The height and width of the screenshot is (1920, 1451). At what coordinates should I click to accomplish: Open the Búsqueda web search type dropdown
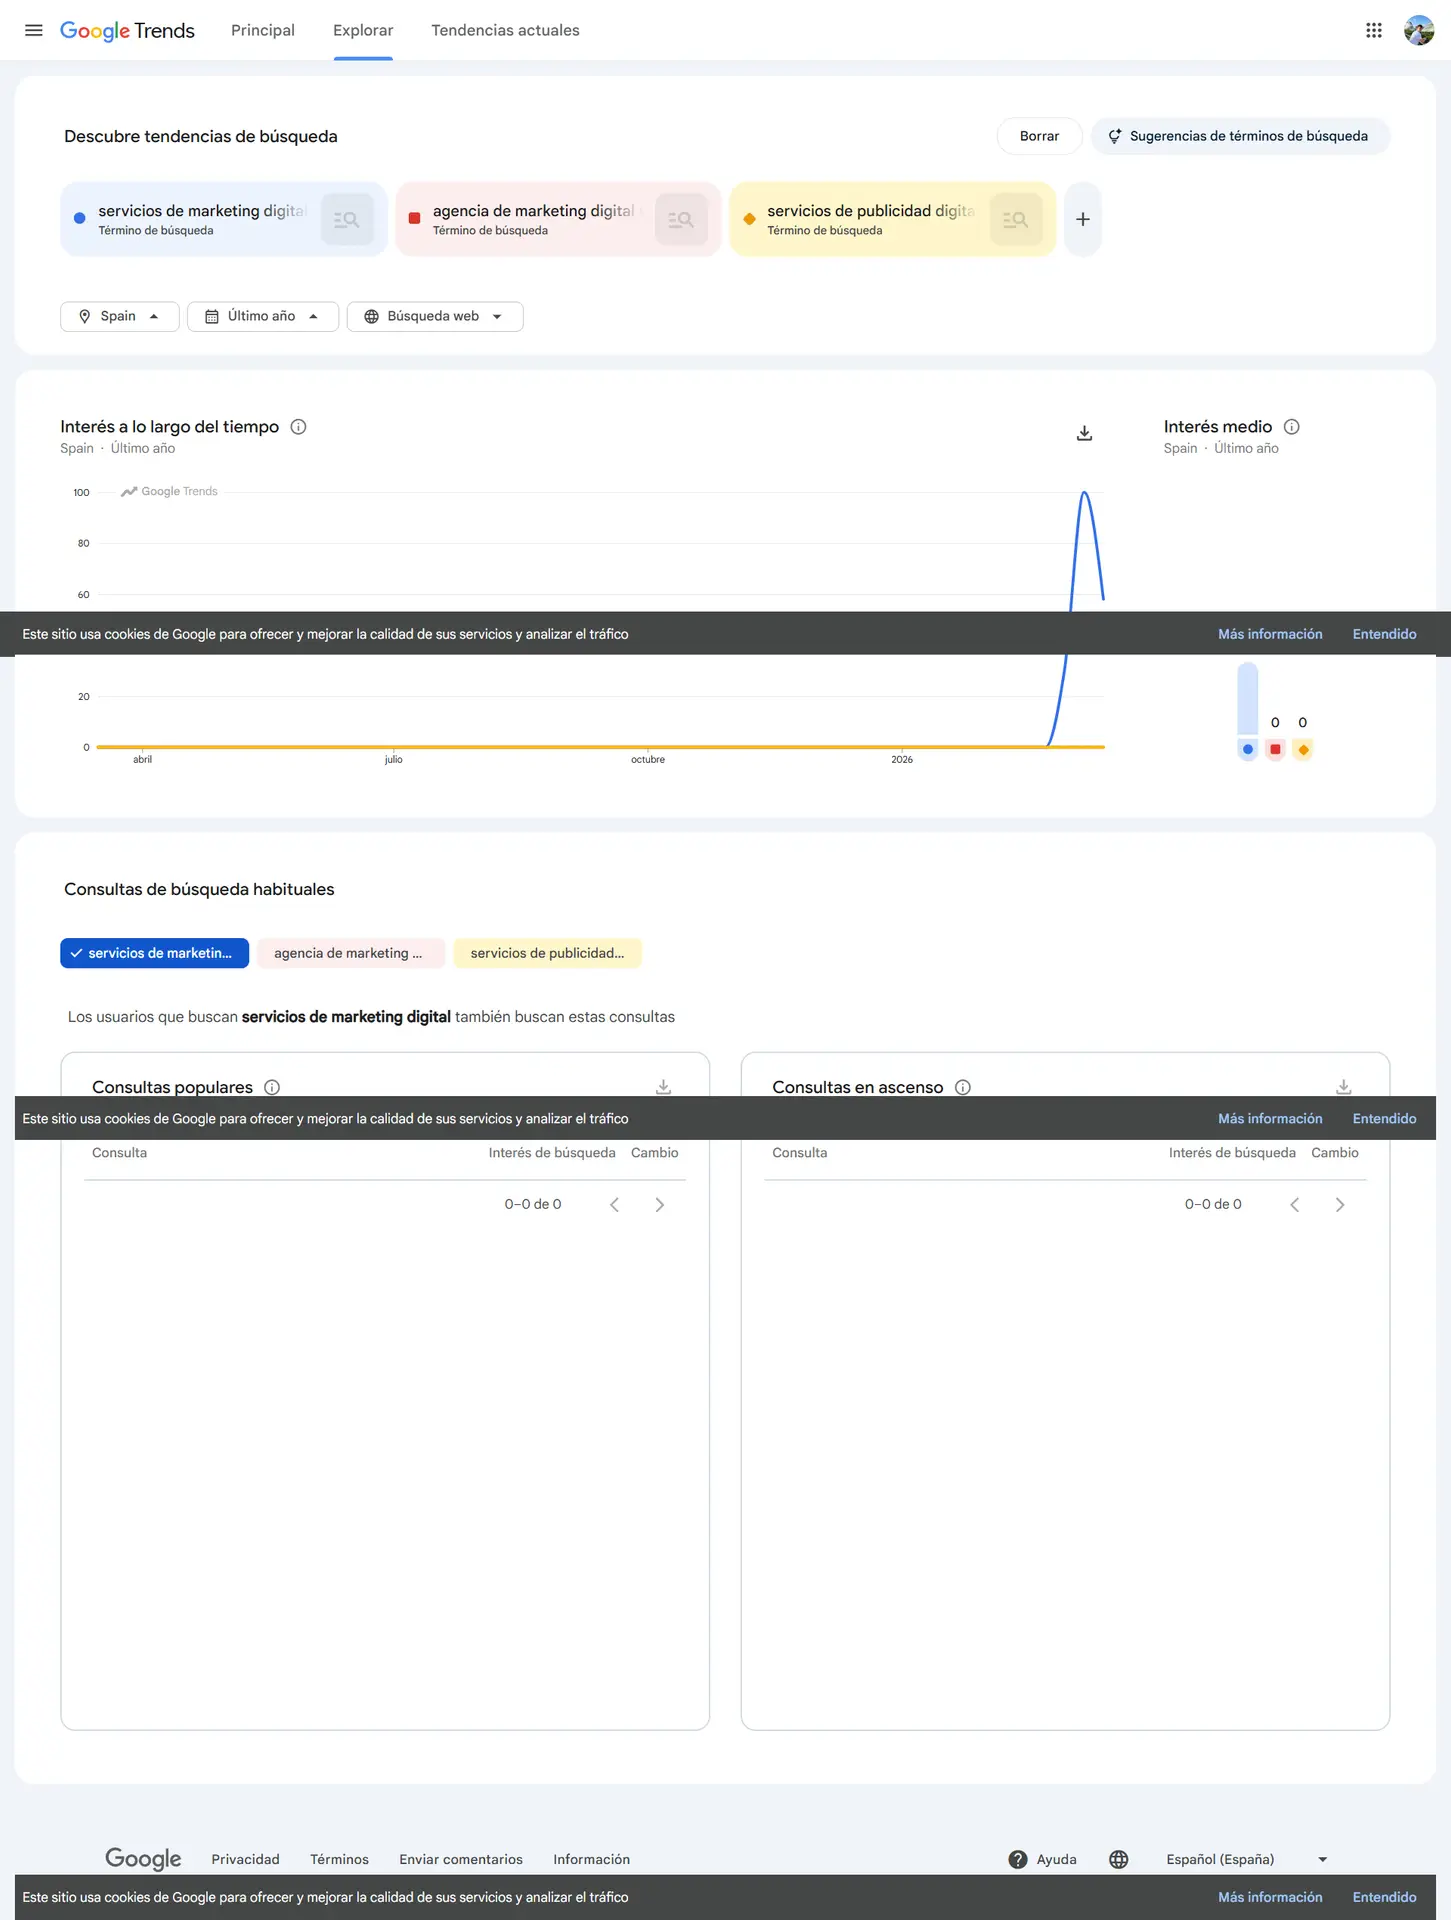[434, 316]
